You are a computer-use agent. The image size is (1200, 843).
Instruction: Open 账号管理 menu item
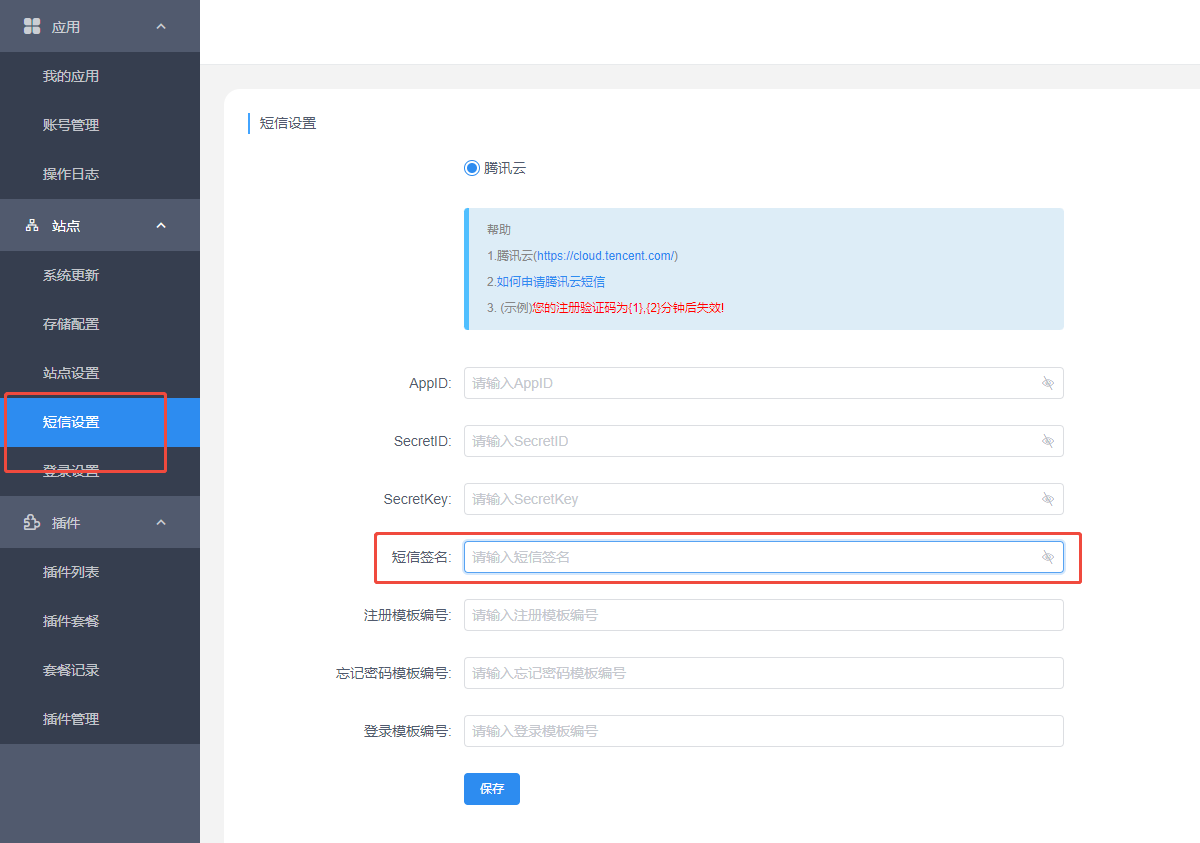100,125
